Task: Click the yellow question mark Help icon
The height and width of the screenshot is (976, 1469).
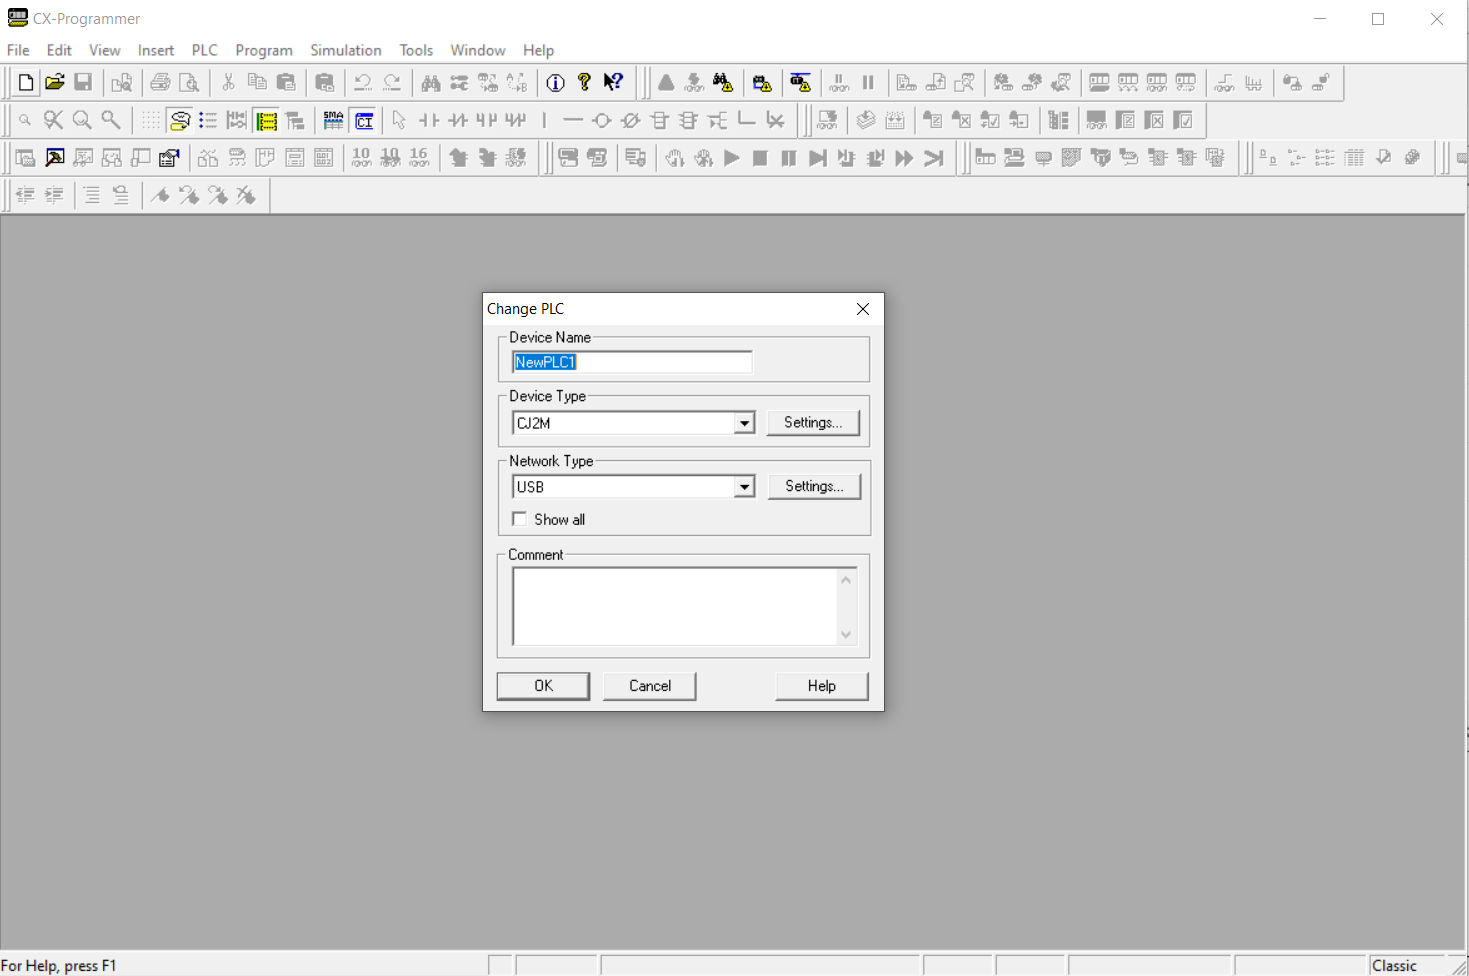Action: (x=585, y=83)
